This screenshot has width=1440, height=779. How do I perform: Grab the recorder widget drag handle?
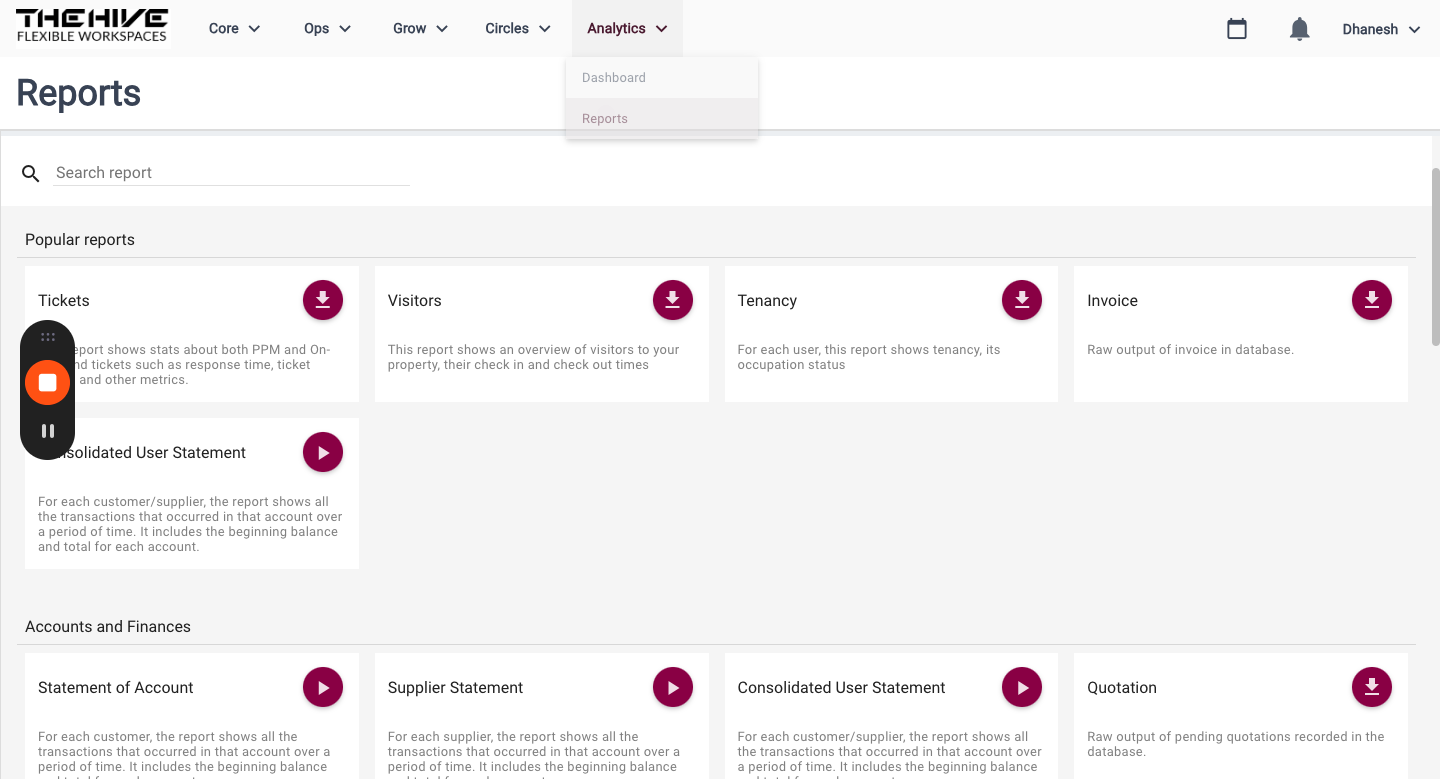click(47, 338)
